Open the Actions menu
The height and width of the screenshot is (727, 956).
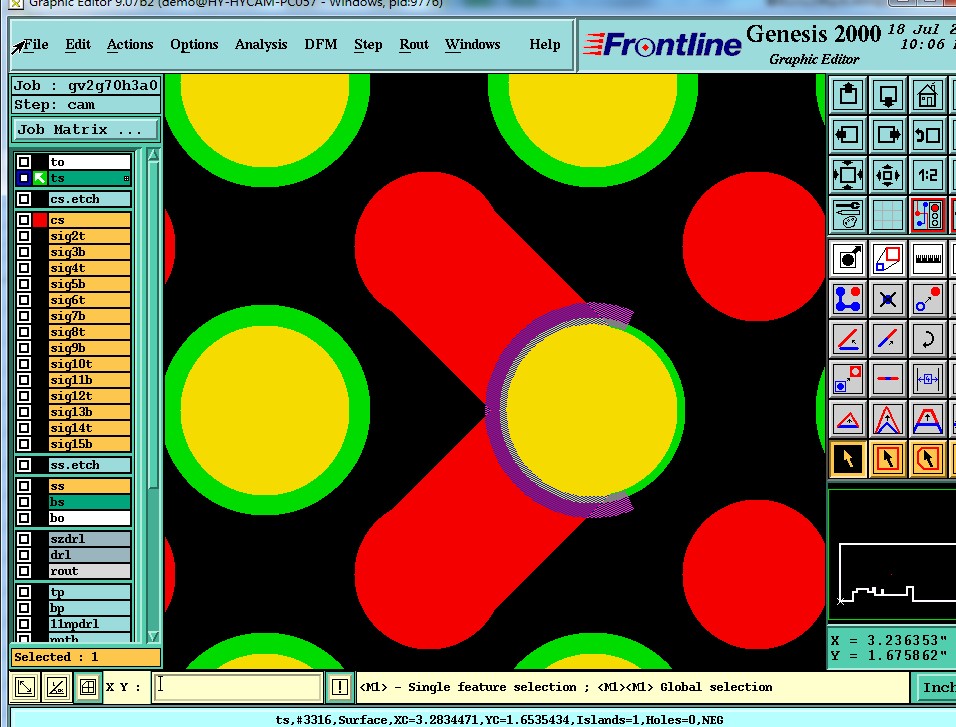130,45
